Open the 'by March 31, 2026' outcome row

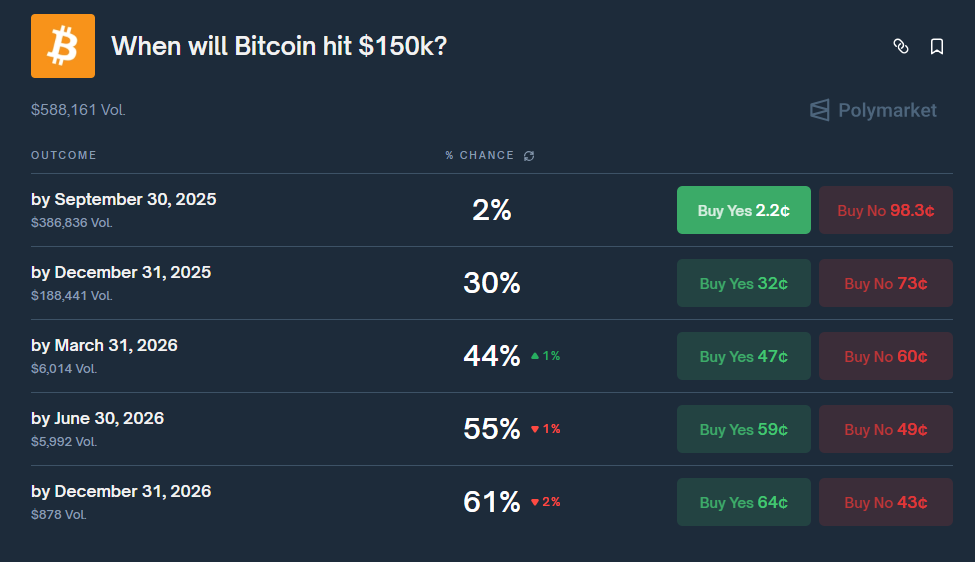pyautogui.click(x=104, y=345)
